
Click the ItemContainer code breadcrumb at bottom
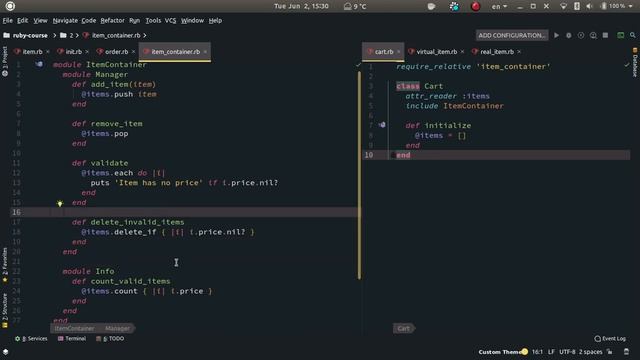coord(74,328)
